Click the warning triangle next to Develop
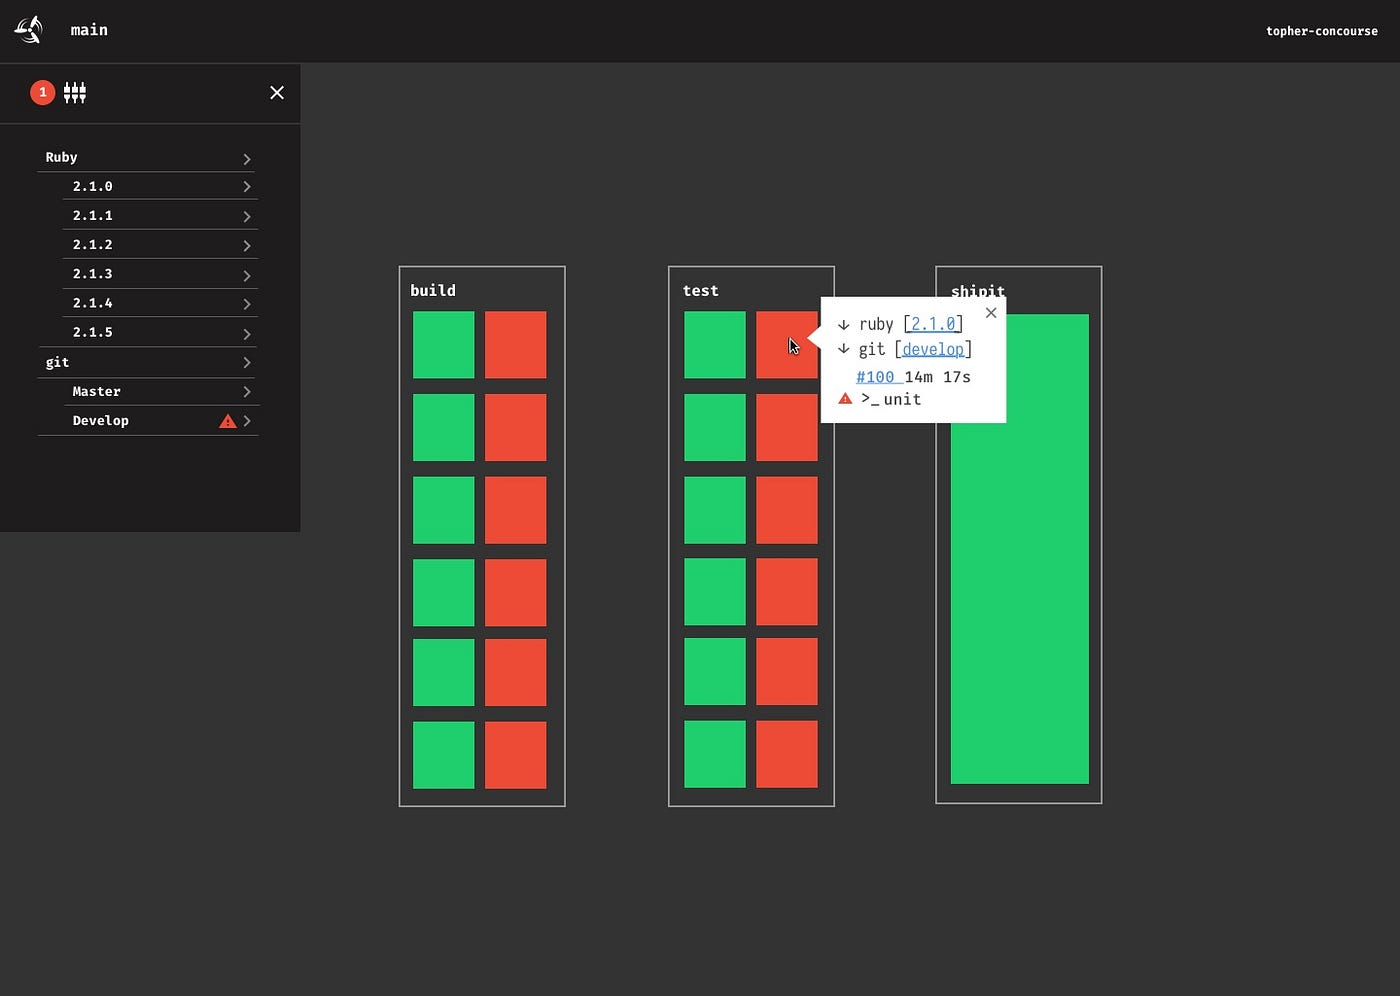 [x=228, y=421]
